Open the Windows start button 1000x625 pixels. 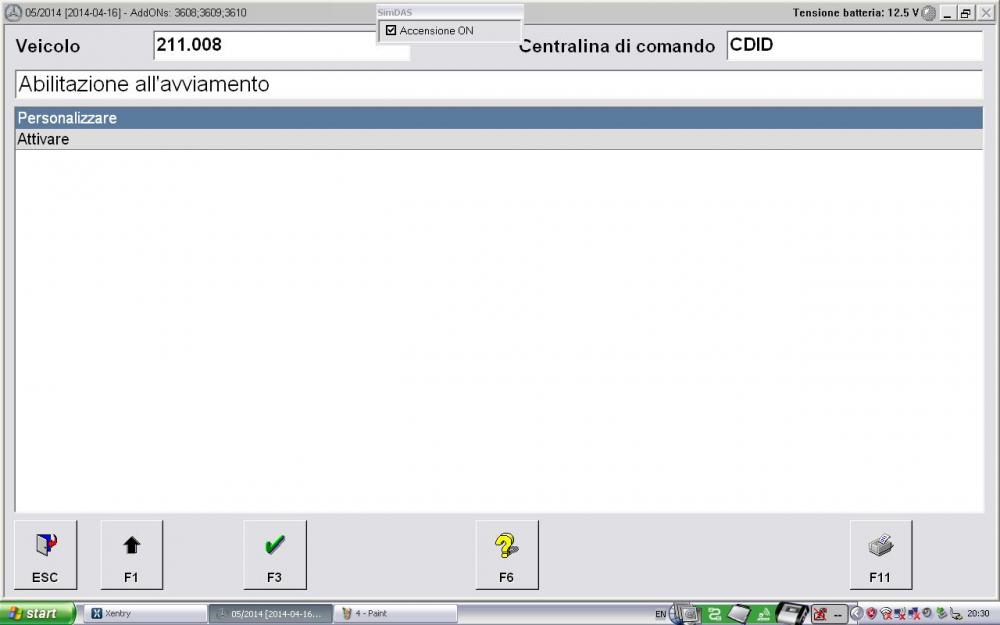click(x=38, y=613)
